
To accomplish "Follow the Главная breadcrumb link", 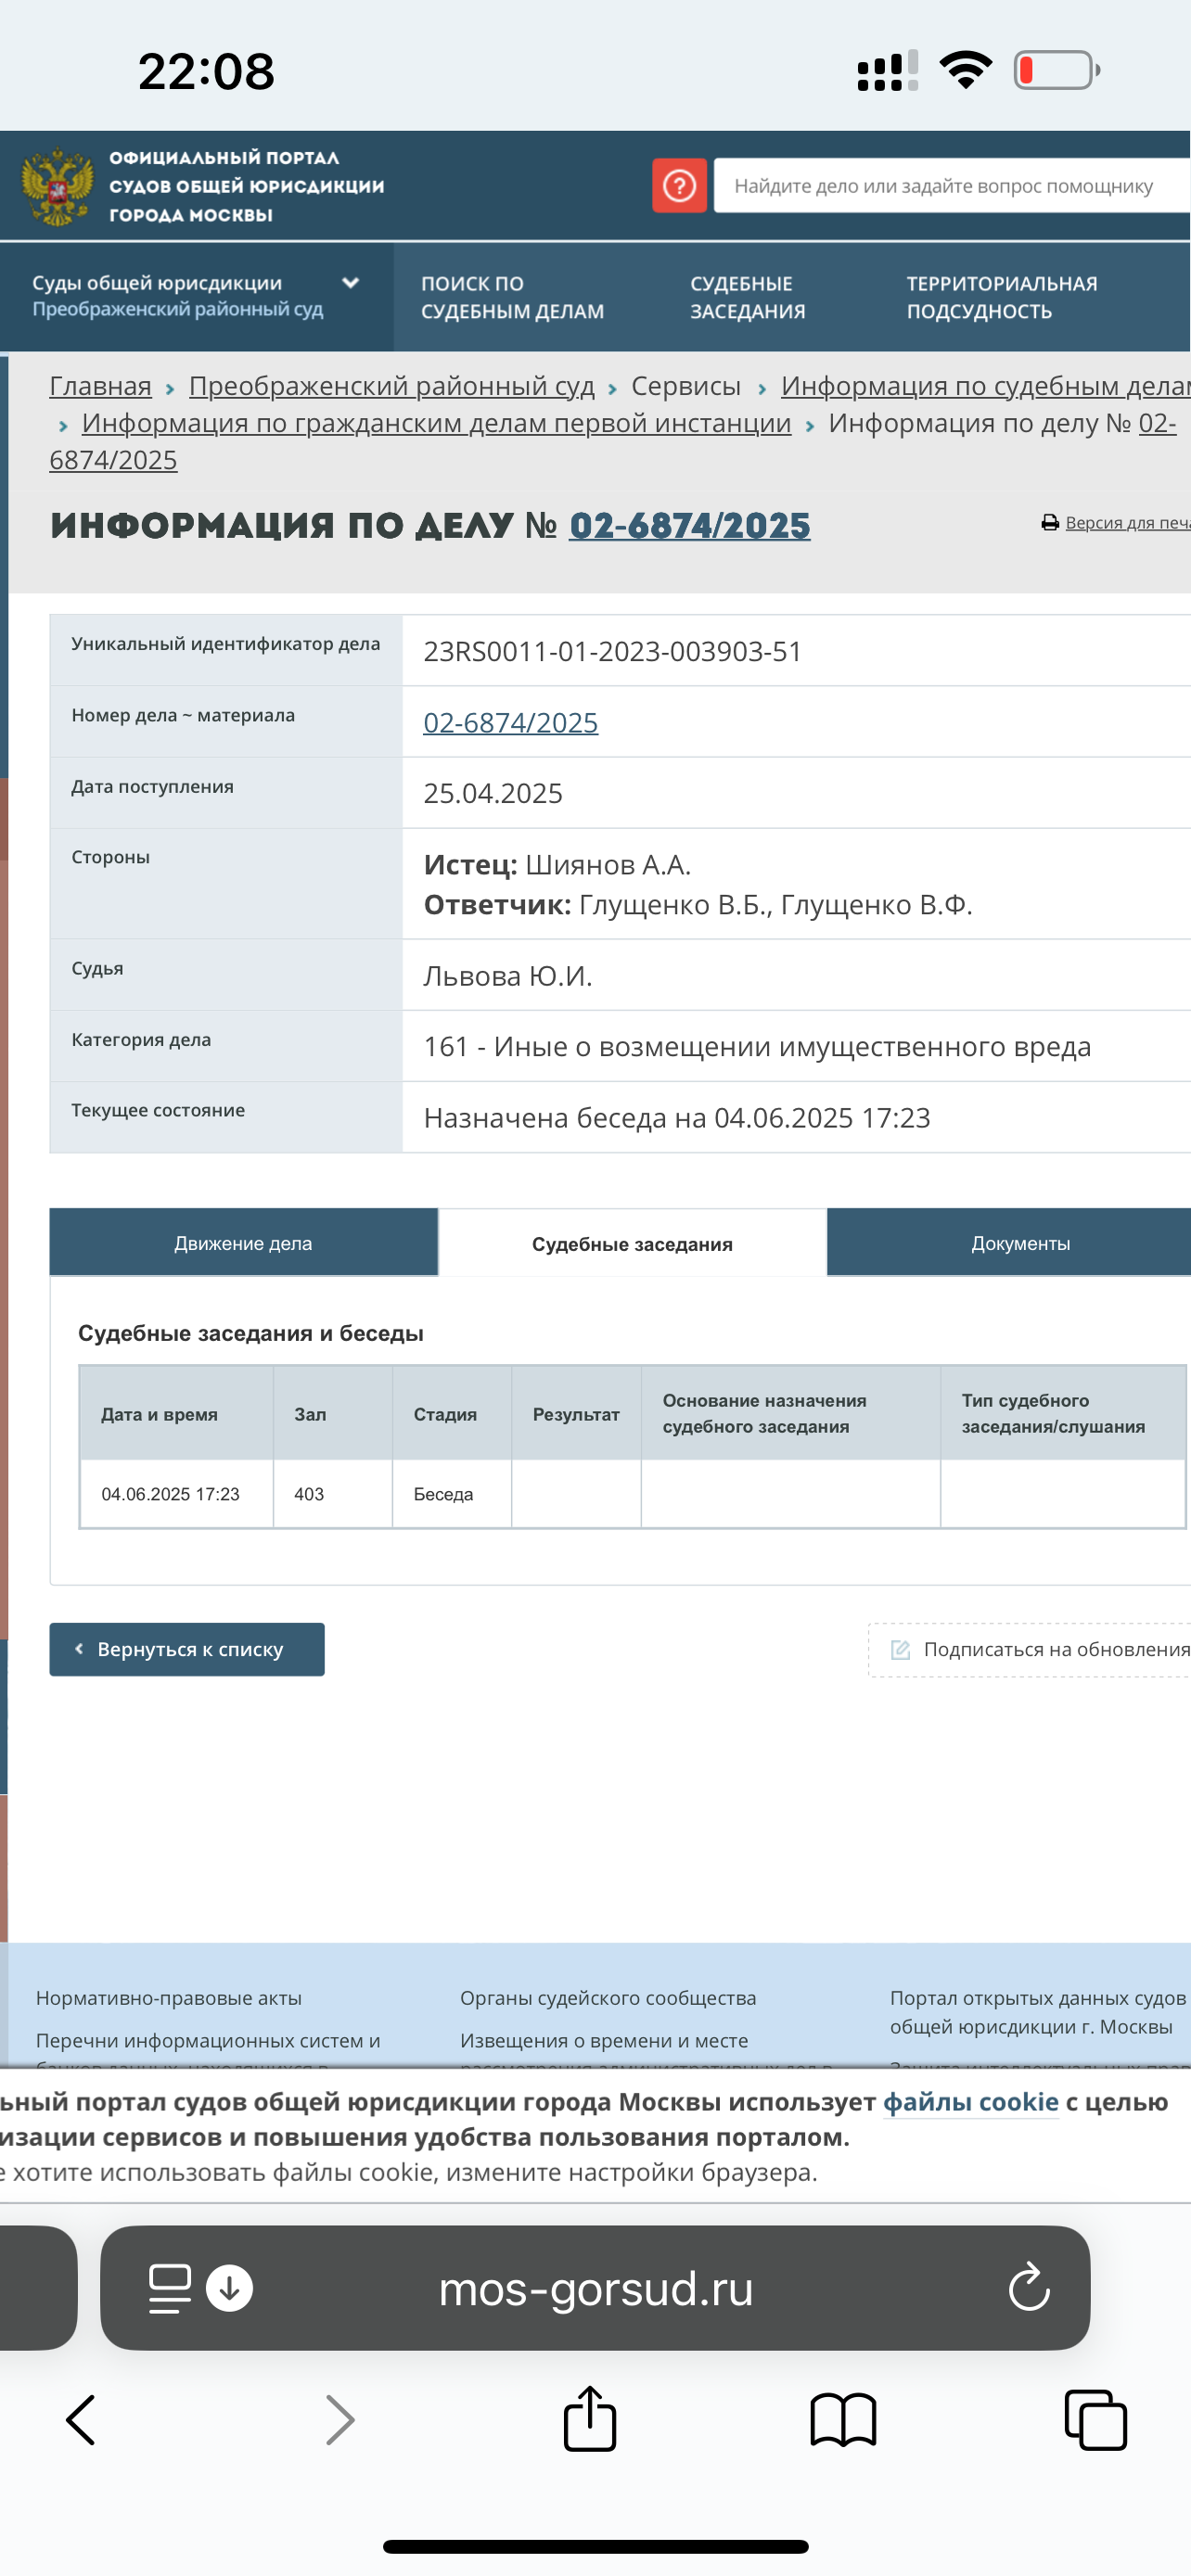I will [100, 386].
